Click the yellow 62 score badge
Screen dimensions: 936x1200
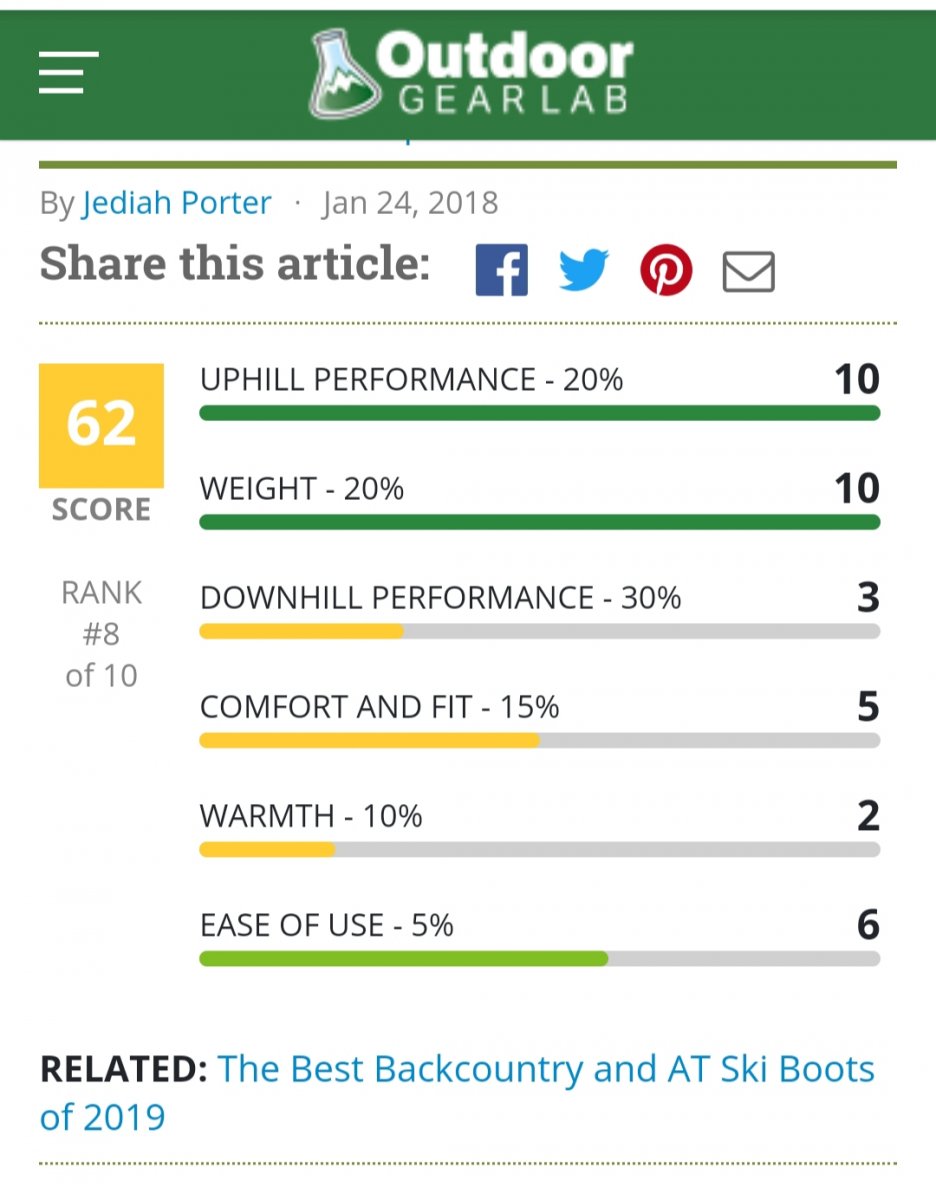pyautogui.click(x=101, y=425)
